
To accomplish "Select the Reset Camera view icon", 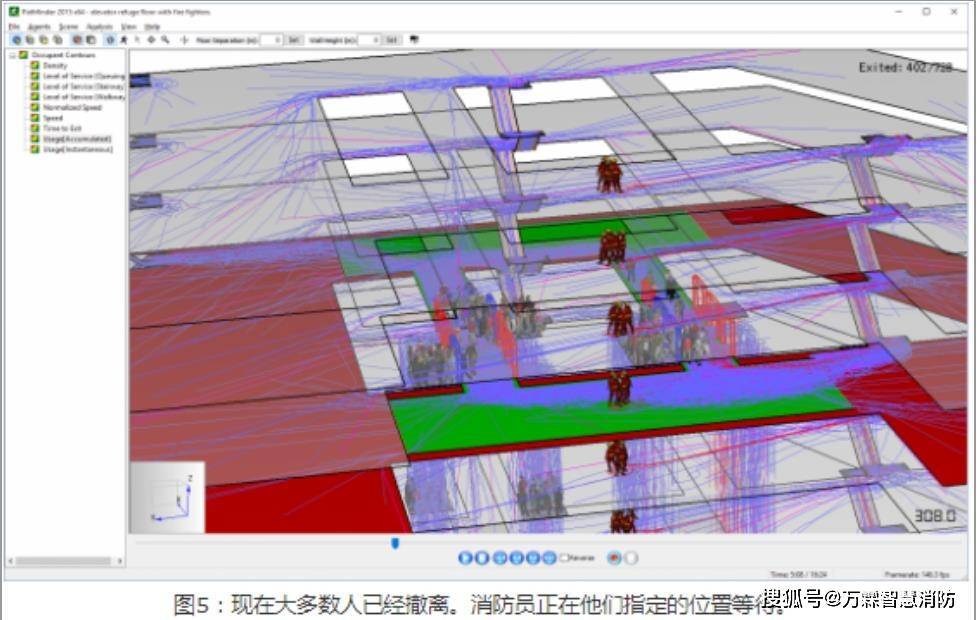I will 15,39.
